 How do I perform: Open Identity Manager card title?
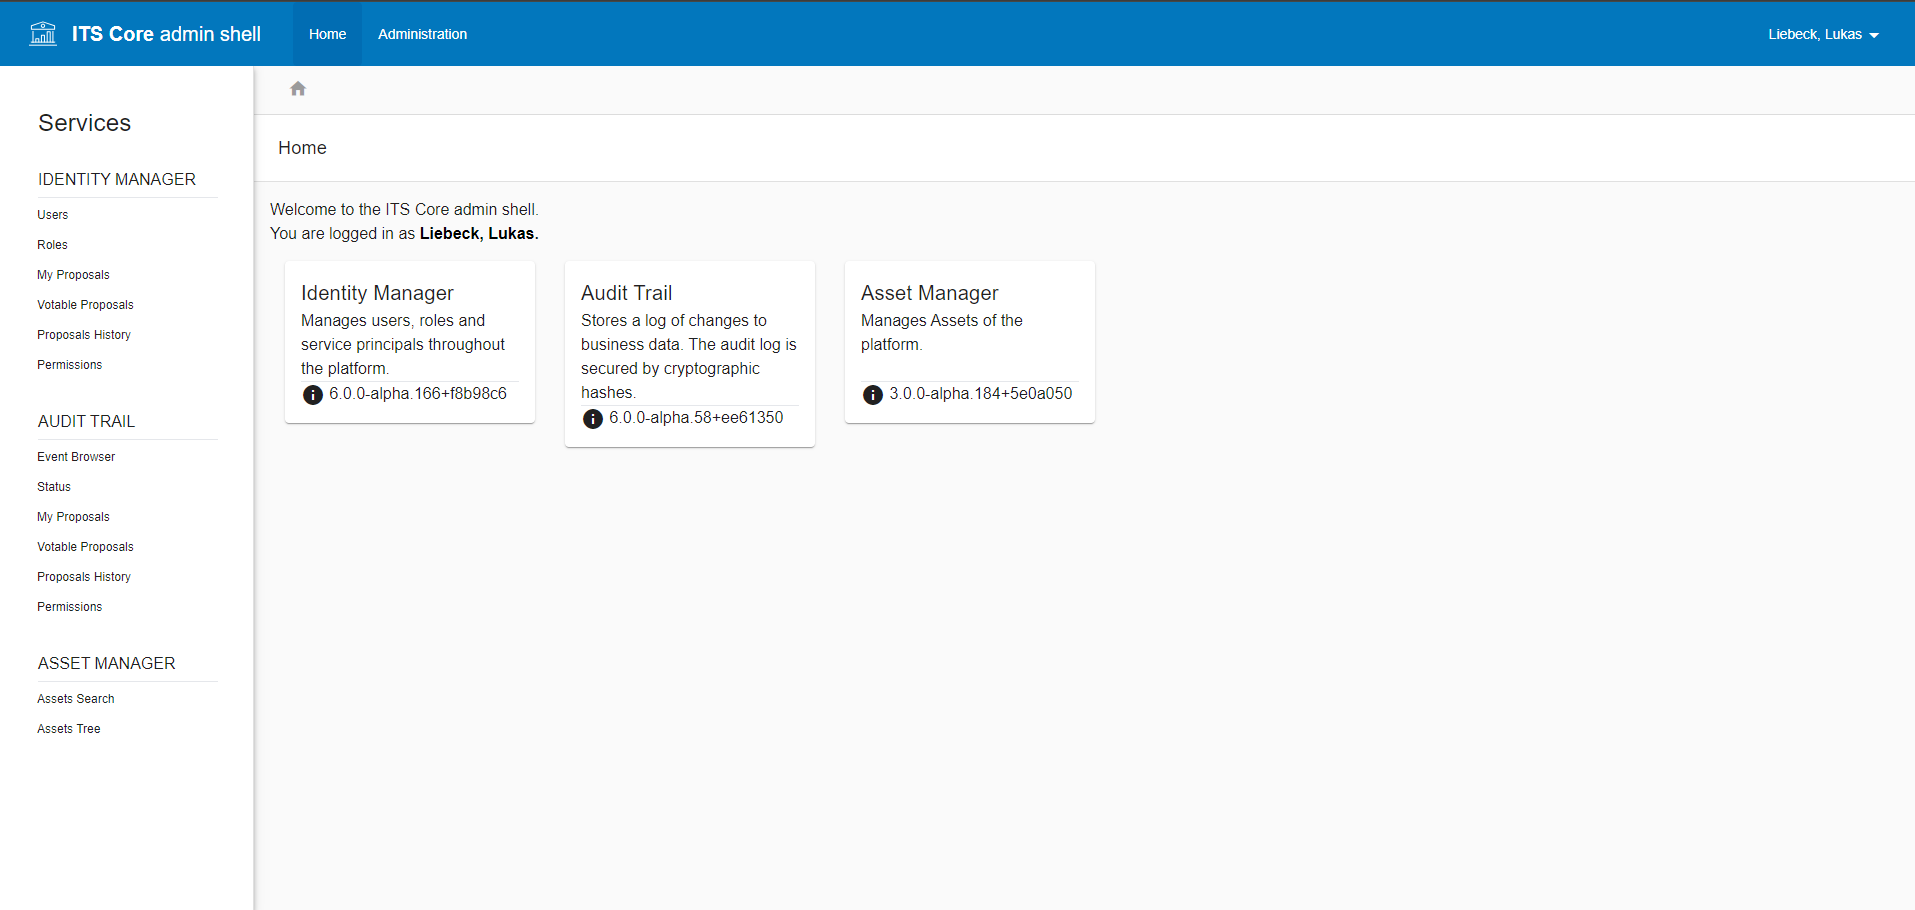point(377,293)
